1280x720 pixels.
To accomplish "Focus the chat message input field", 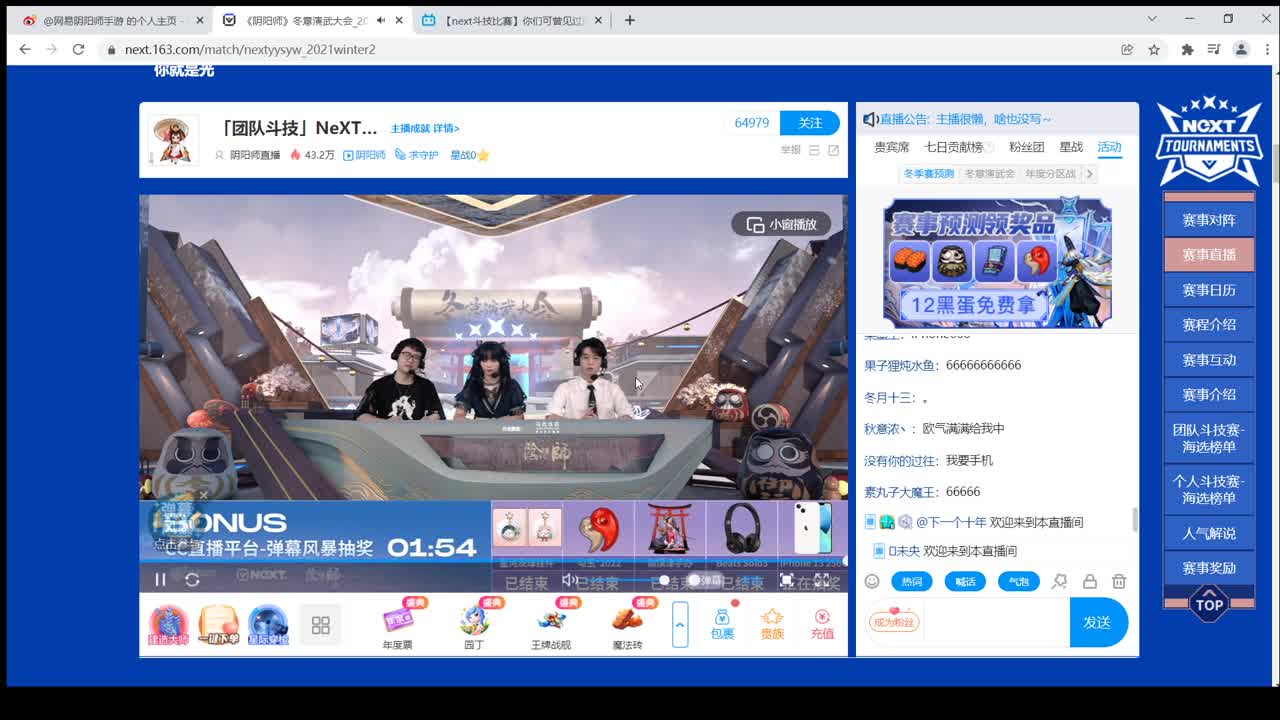I will coord(995,622).
